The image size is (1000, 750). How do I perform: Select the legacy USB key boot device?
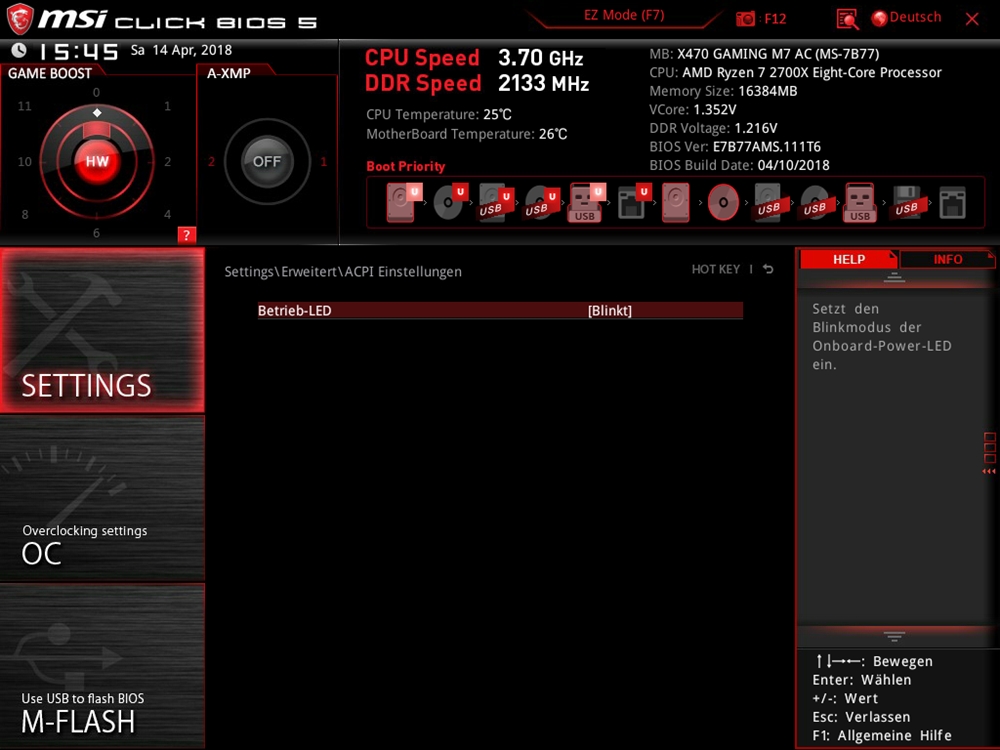coord(860,202)
